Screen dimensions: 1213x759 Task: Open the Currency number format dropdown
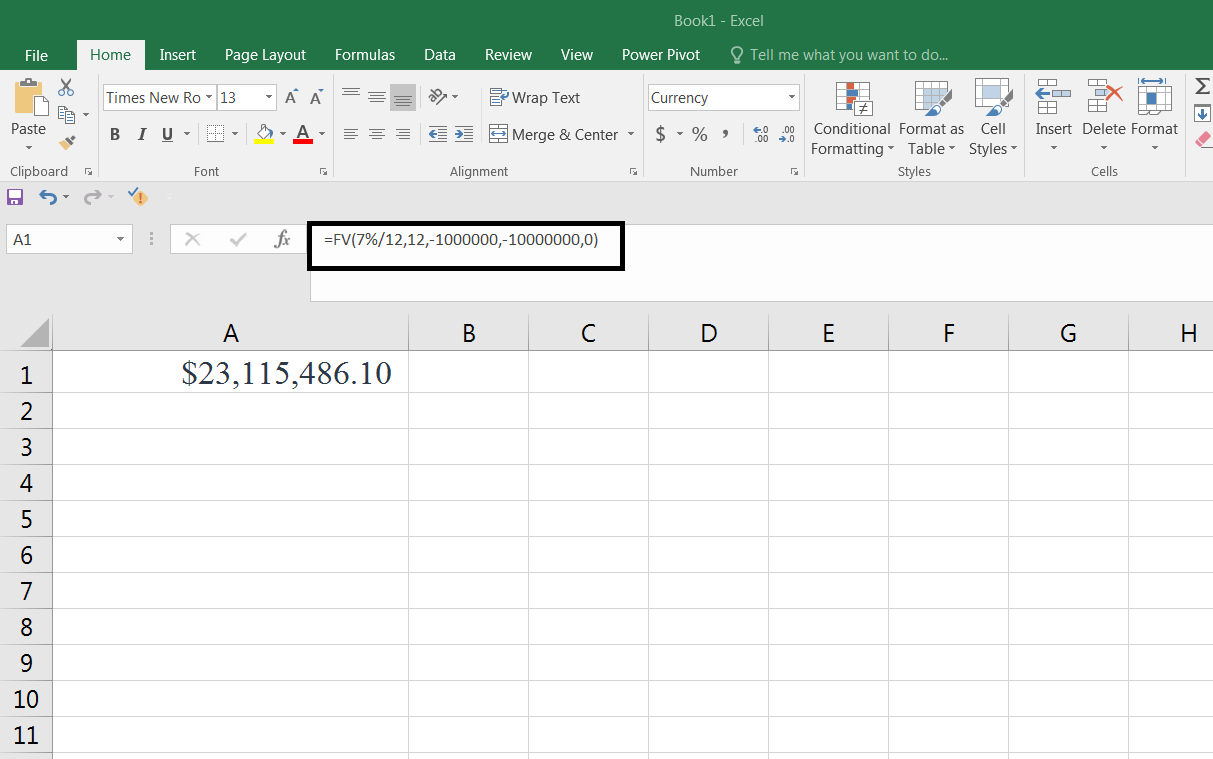point(792,98)
